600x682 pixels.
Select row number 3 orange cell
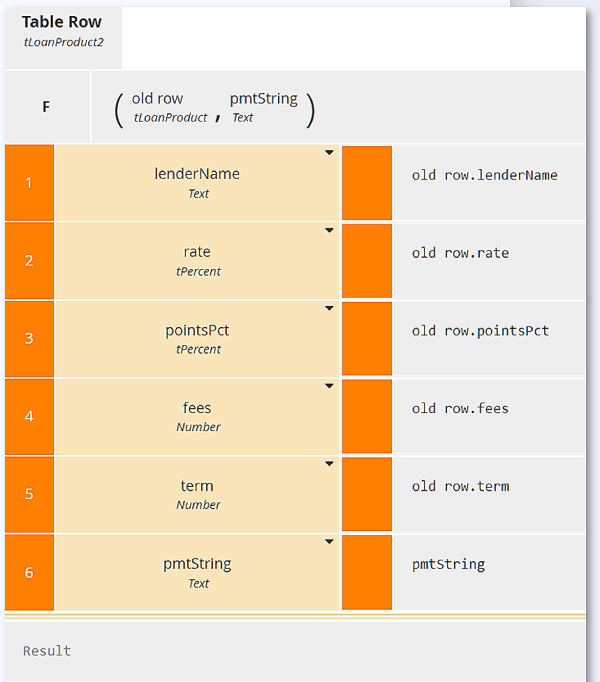coord(29,338)
